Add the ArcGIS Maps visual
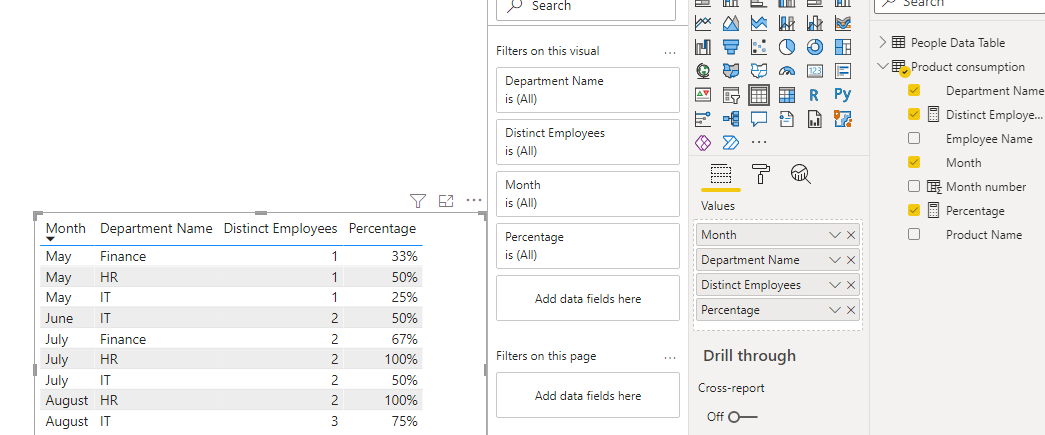Viewport: 1045px width, 435px height. (843, 119)
